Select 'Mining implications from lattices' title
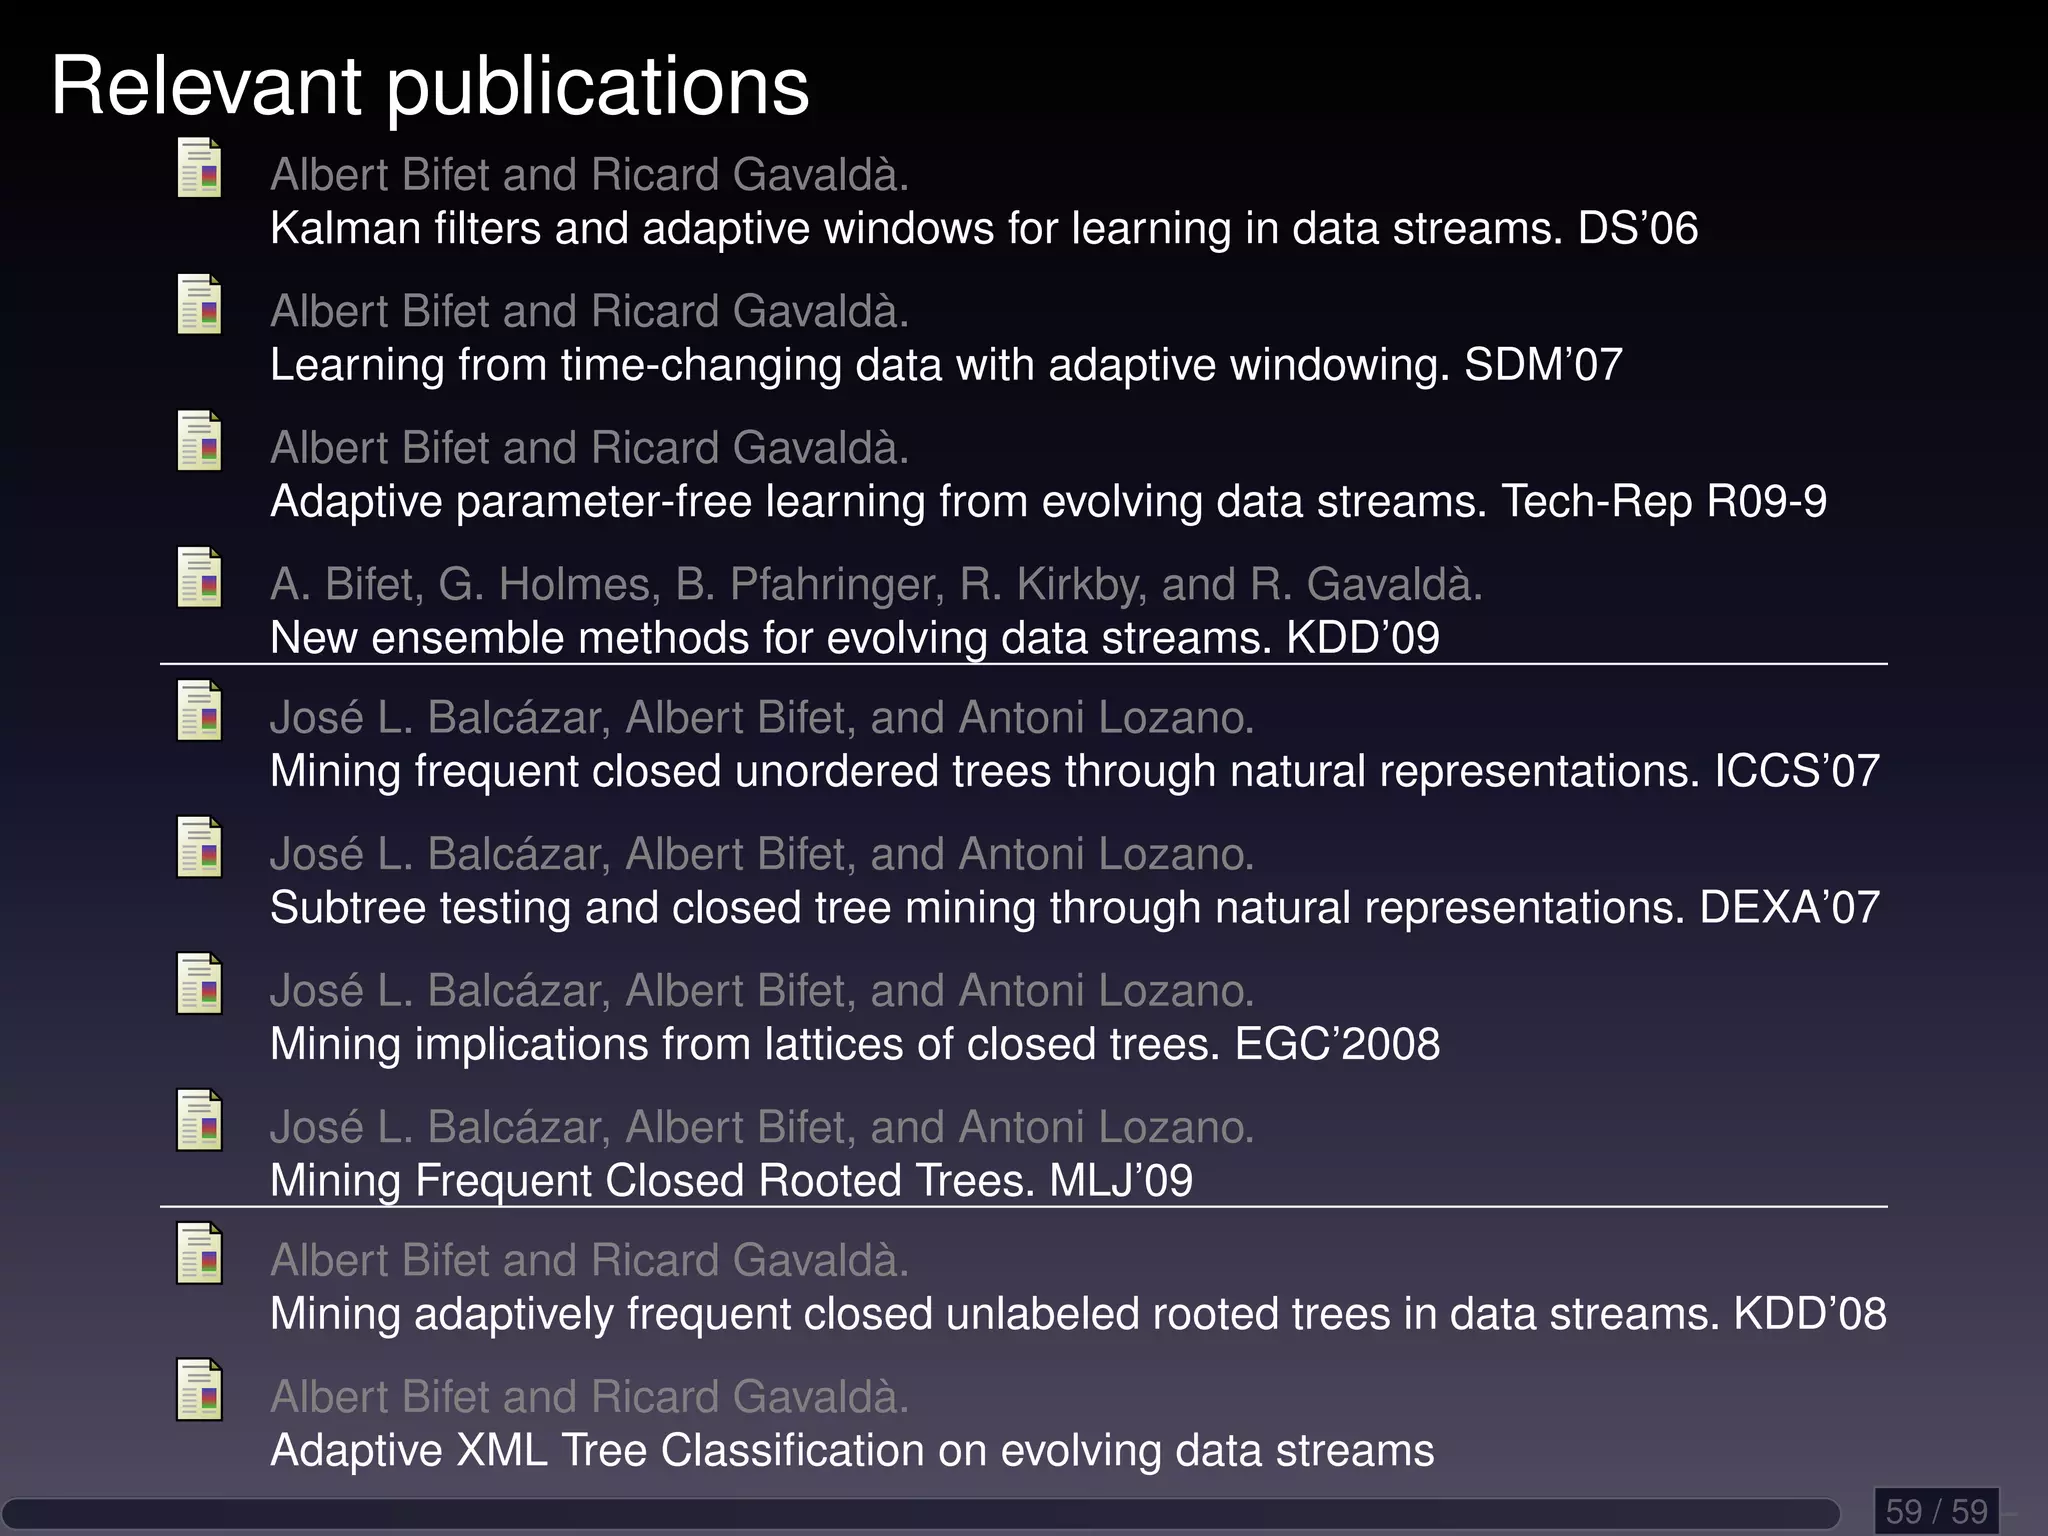 (854, 1045)
